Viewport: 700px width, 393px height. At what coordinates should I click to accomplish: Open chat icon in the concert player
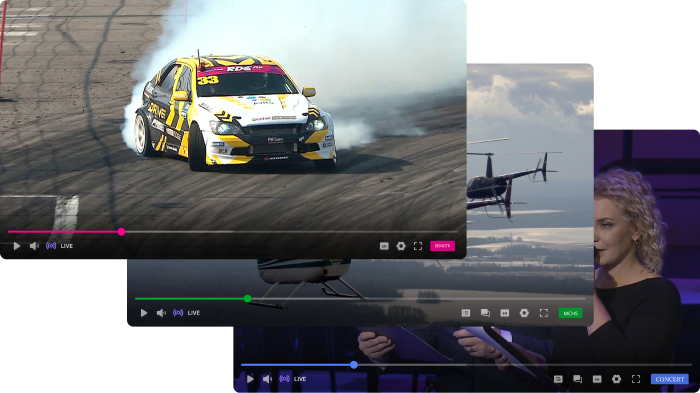coord(577,379)
